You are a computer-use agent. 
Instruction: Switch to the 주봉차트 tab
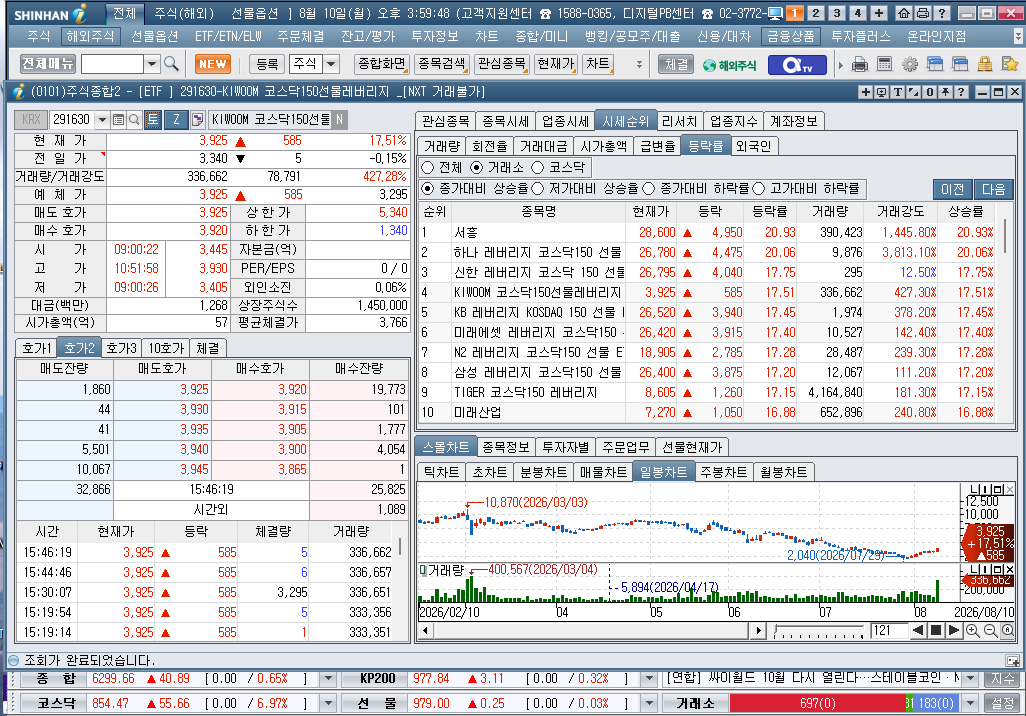723,472
